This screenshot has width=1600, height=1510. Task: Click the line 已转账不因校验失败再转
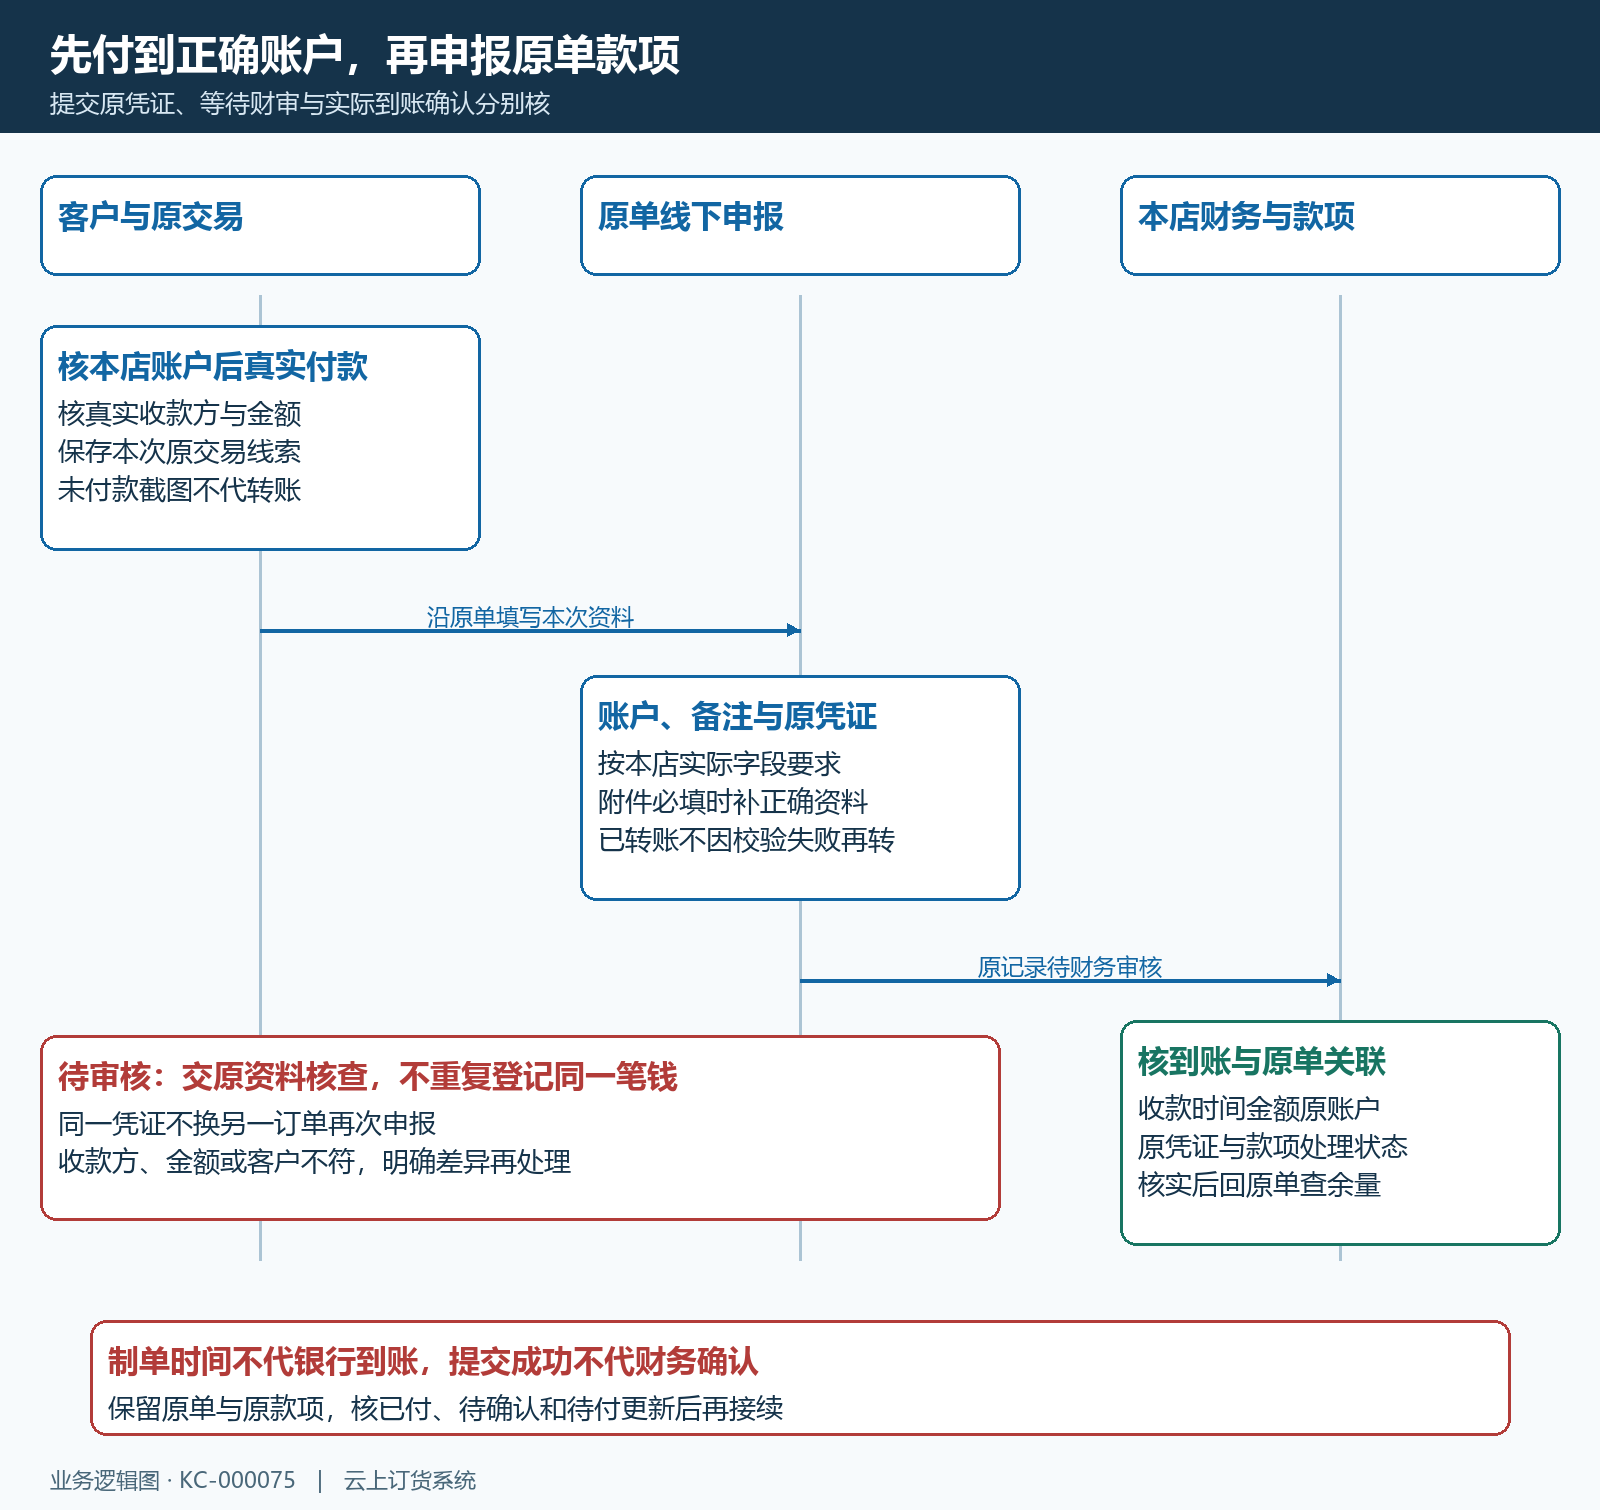pyautogui.click(x=746, y=839)
